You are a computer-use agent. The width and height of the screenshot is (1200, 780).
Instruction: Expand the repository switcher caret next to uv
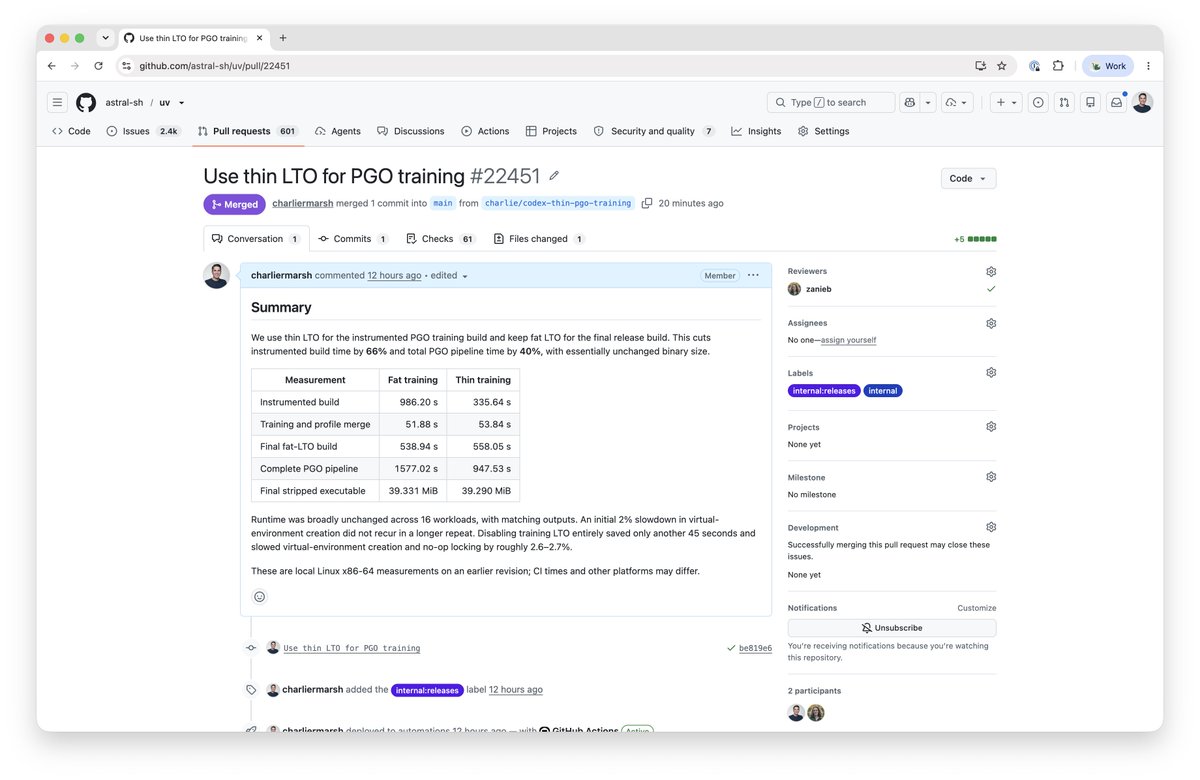click(x=181, y=102)
